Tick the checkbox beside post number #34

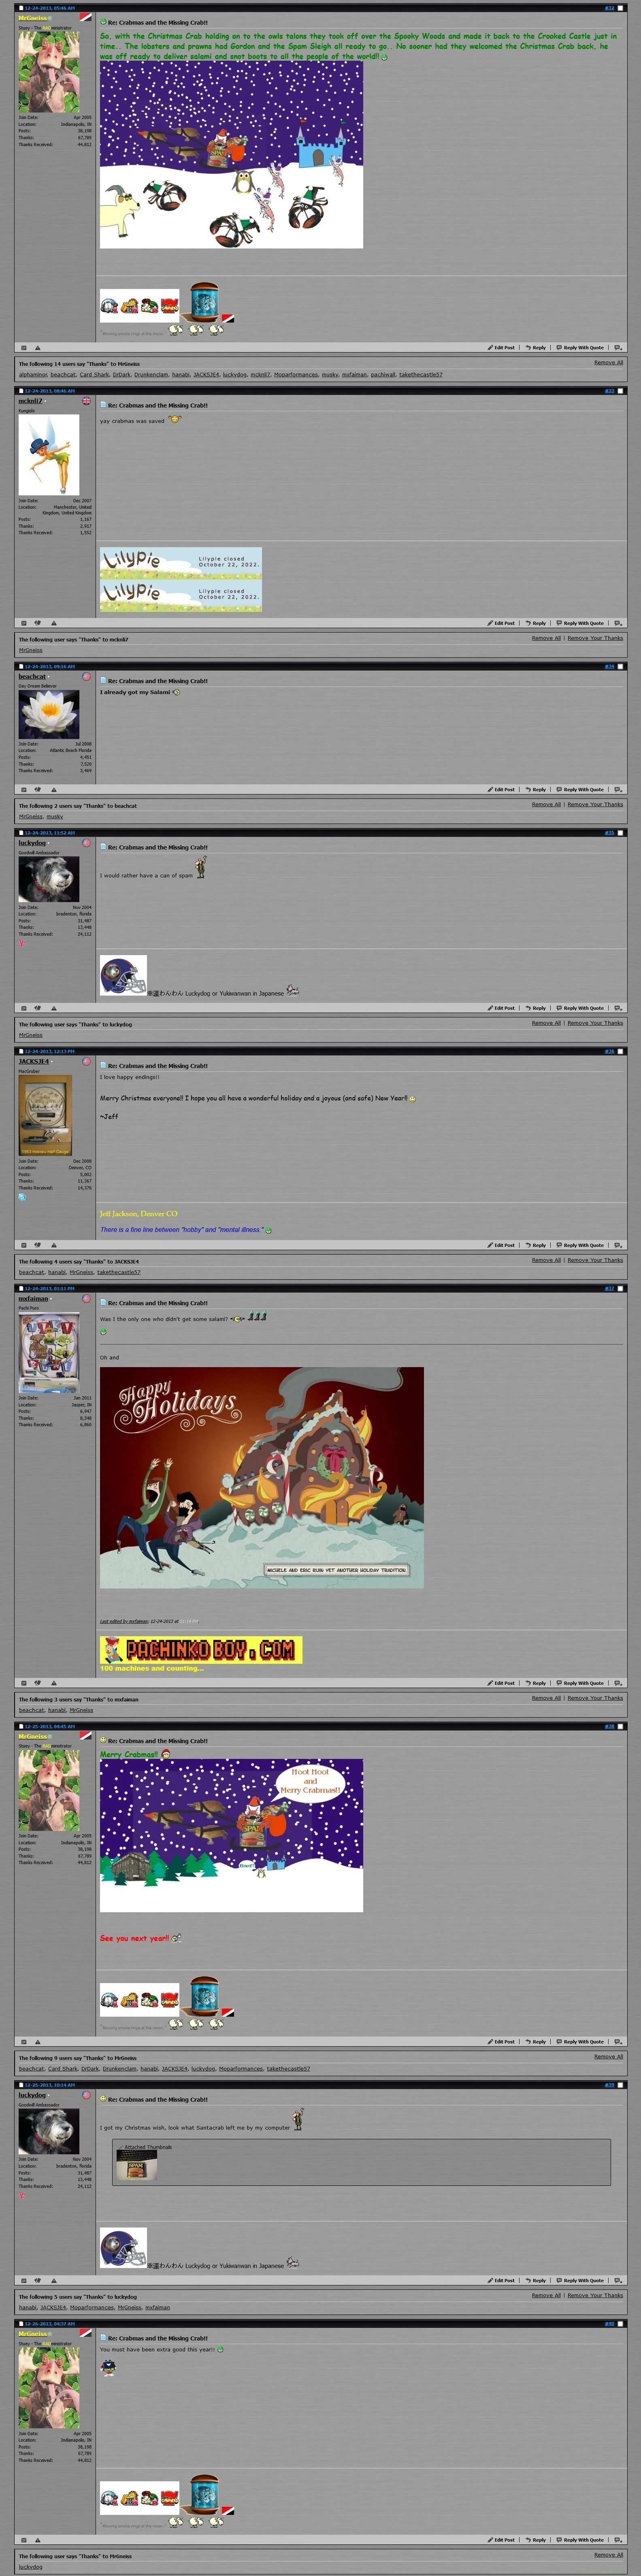620,666
